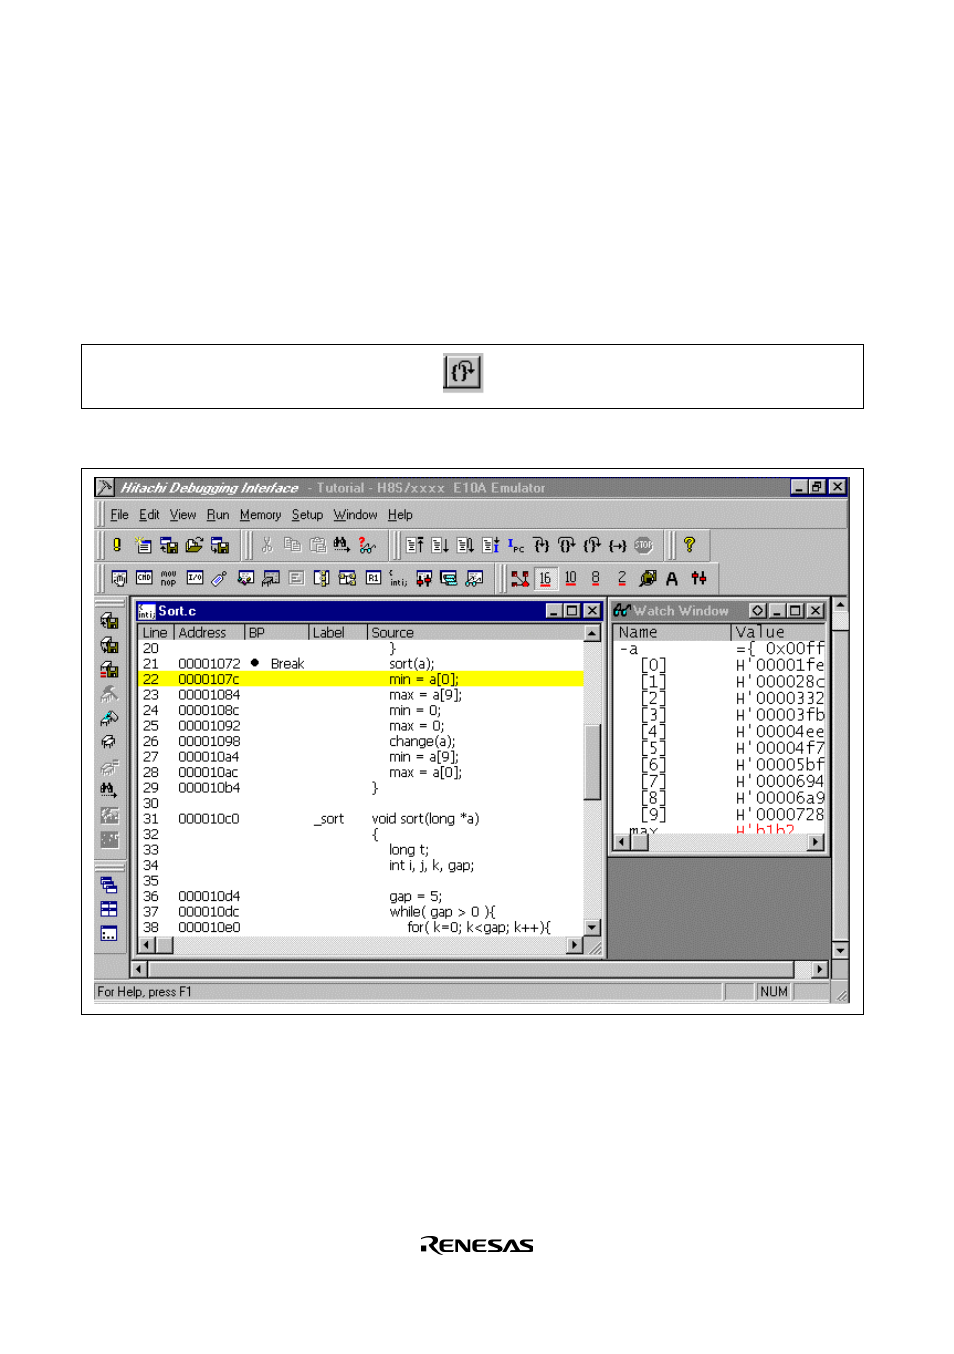This screenshot has width=954, height=1354.
Task: Click Sort.c vertical scrollbar down arrow
Action: coord(592,928)
